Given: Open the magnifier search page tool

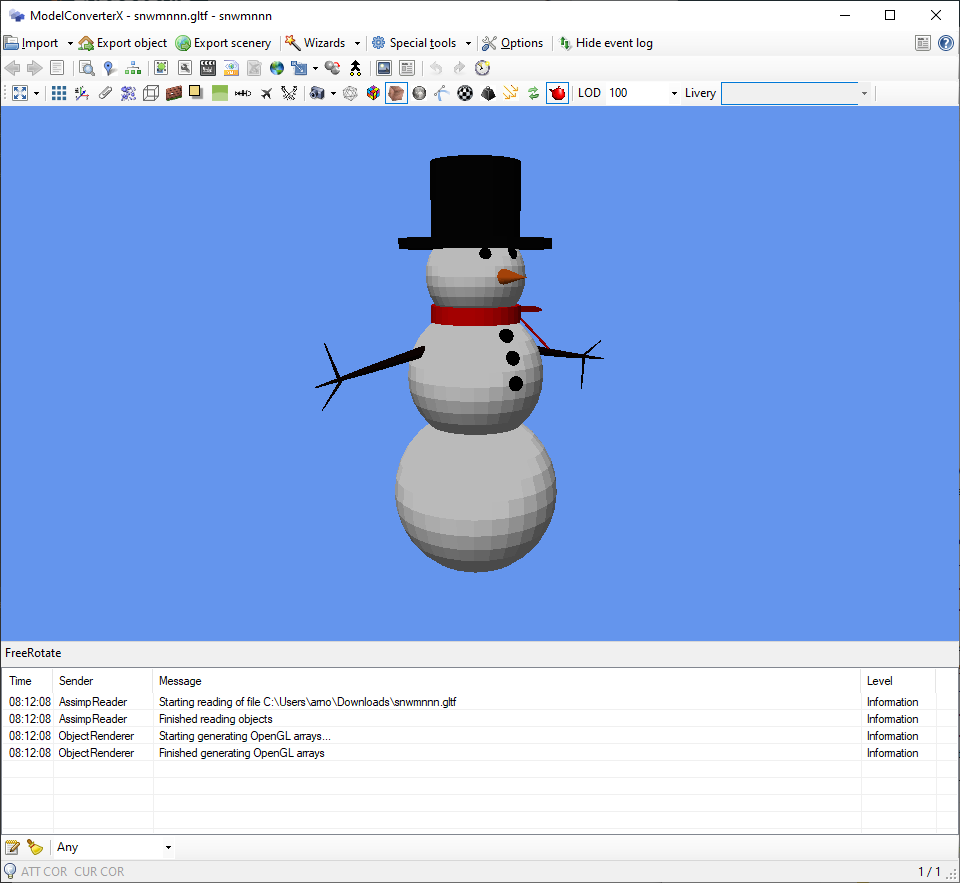Looking at the screenshot, I should coord(87,68).
